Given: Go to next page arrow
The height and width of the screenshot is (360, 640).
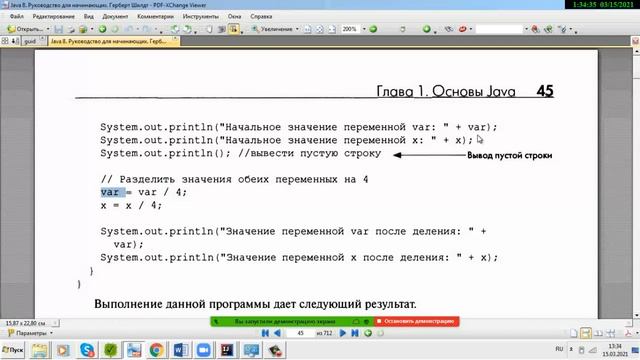Looking at the screenshot, I should 342,333.
